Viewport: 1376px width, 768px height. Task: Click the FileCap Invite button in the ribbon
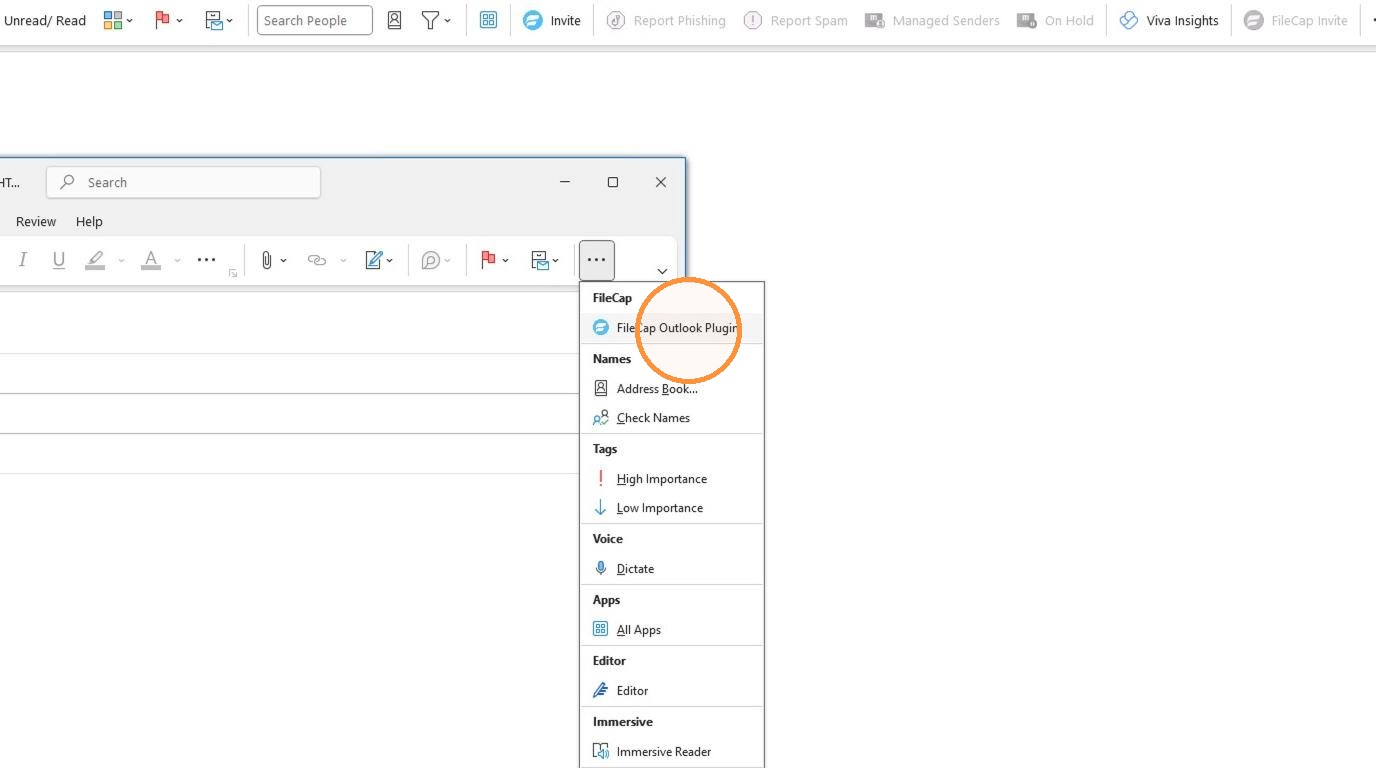[x=1296, y=20]
